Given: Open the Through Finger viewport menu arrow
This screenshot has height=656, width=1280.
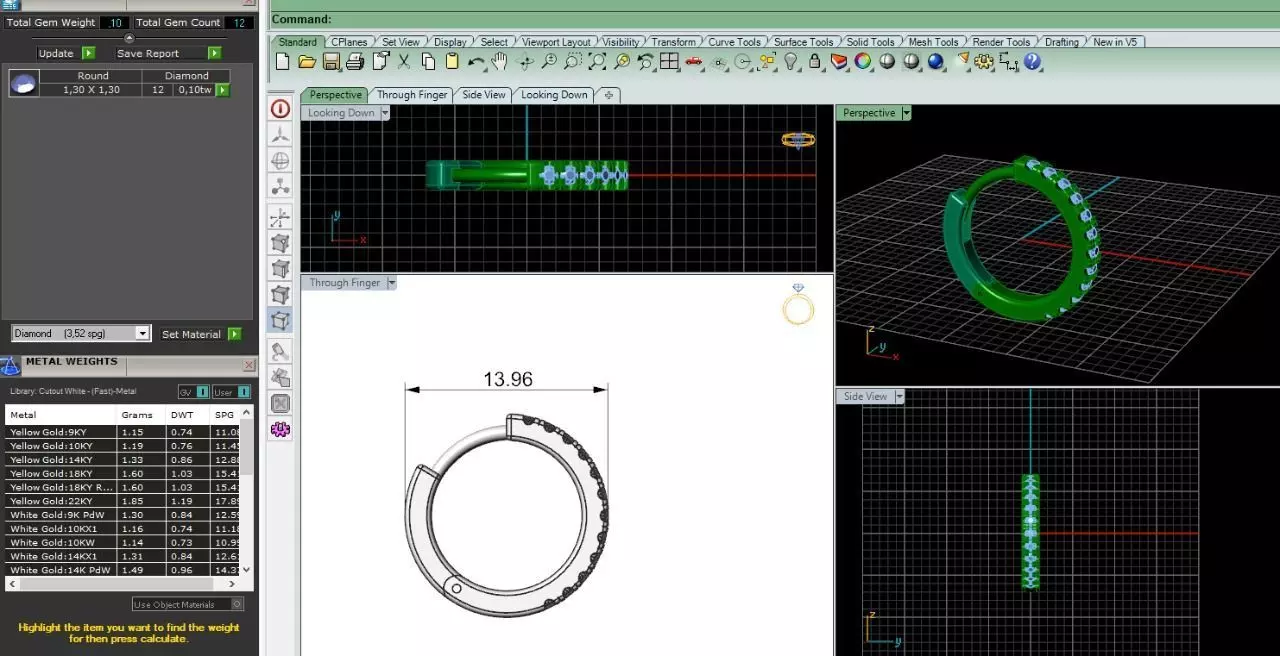Looking at the screenshot, I should pos(392,283).
